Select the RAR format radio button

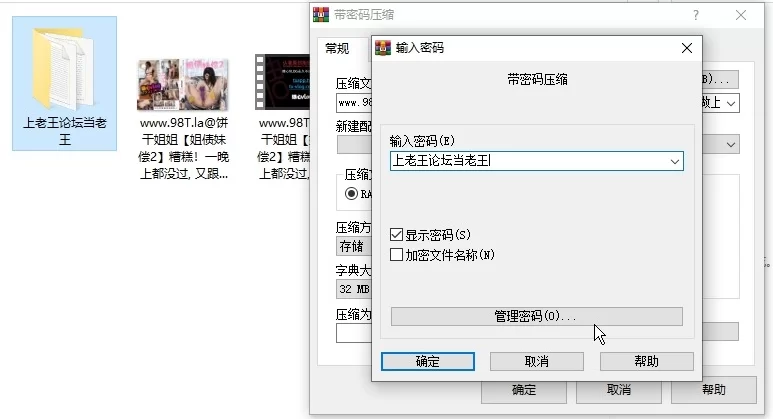352,193
